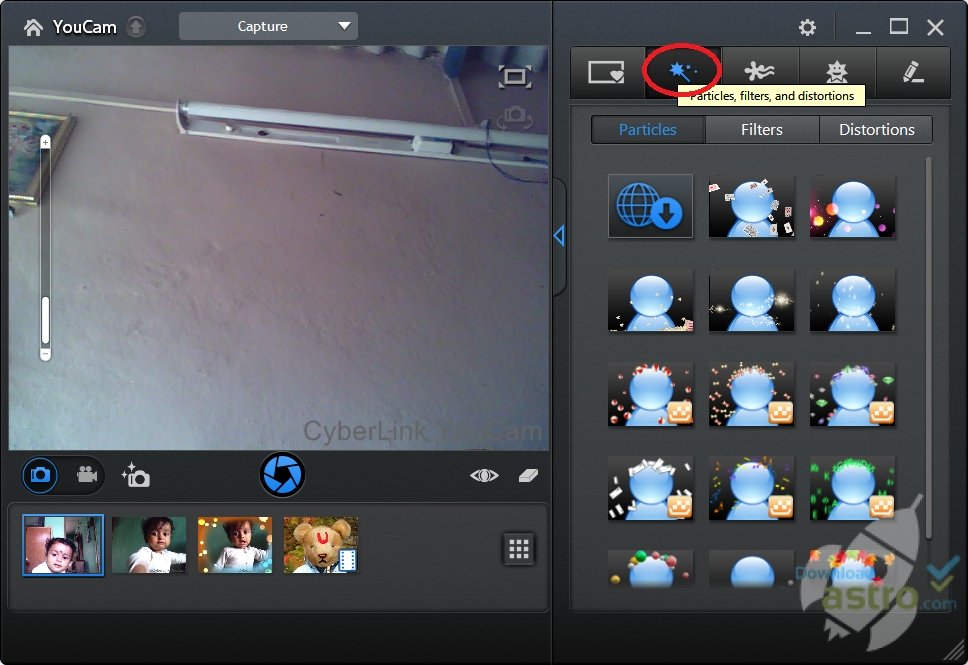The height and width of the screenshot is (665, 968).
Task: Open the Frames and scenes panel
Action: point(608,72)
